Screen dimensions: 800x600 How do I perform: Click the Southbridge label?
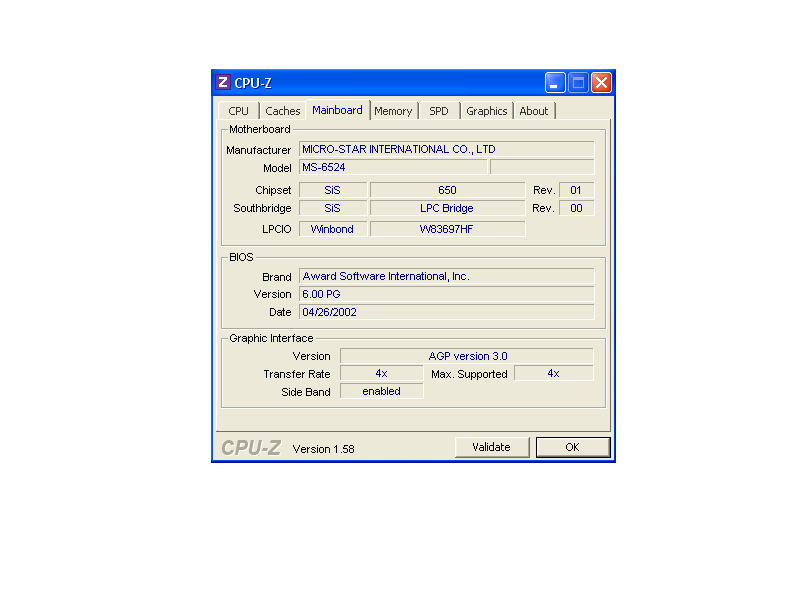coord(262,208)
